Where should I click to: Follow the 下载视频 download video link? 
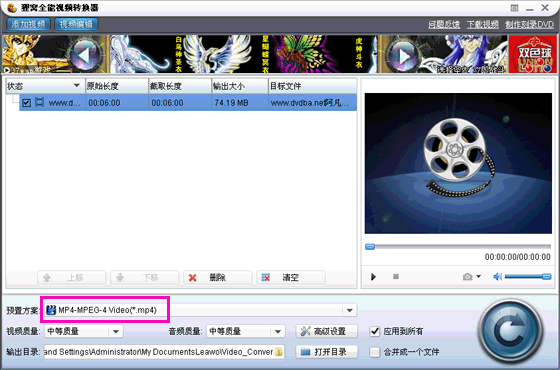coord(482,24)
